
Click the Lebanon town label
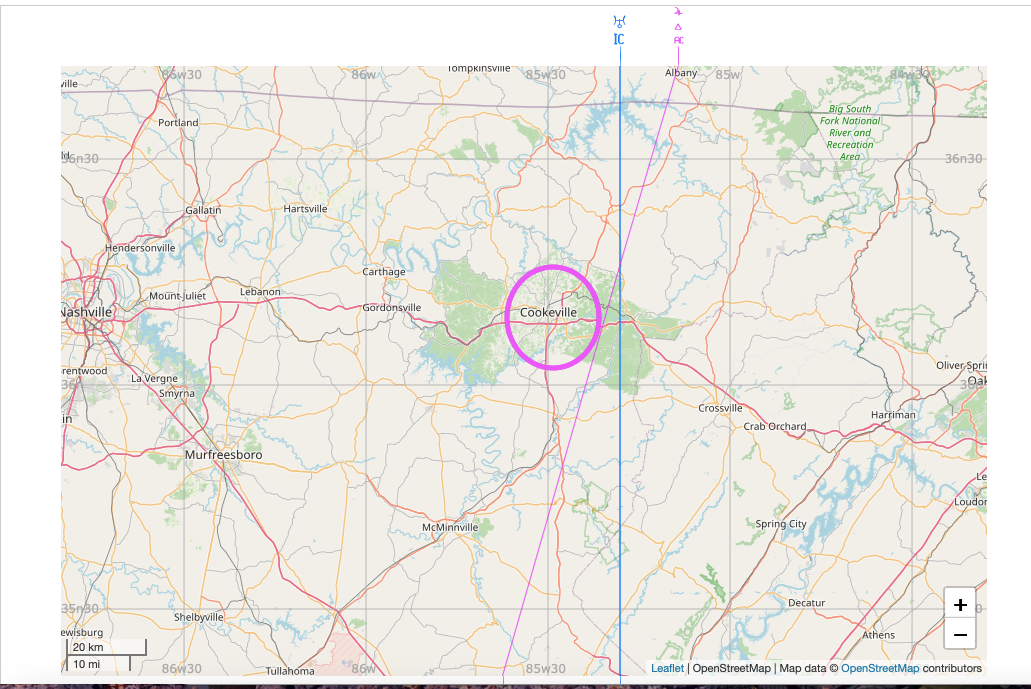click(x=260, y=291)
